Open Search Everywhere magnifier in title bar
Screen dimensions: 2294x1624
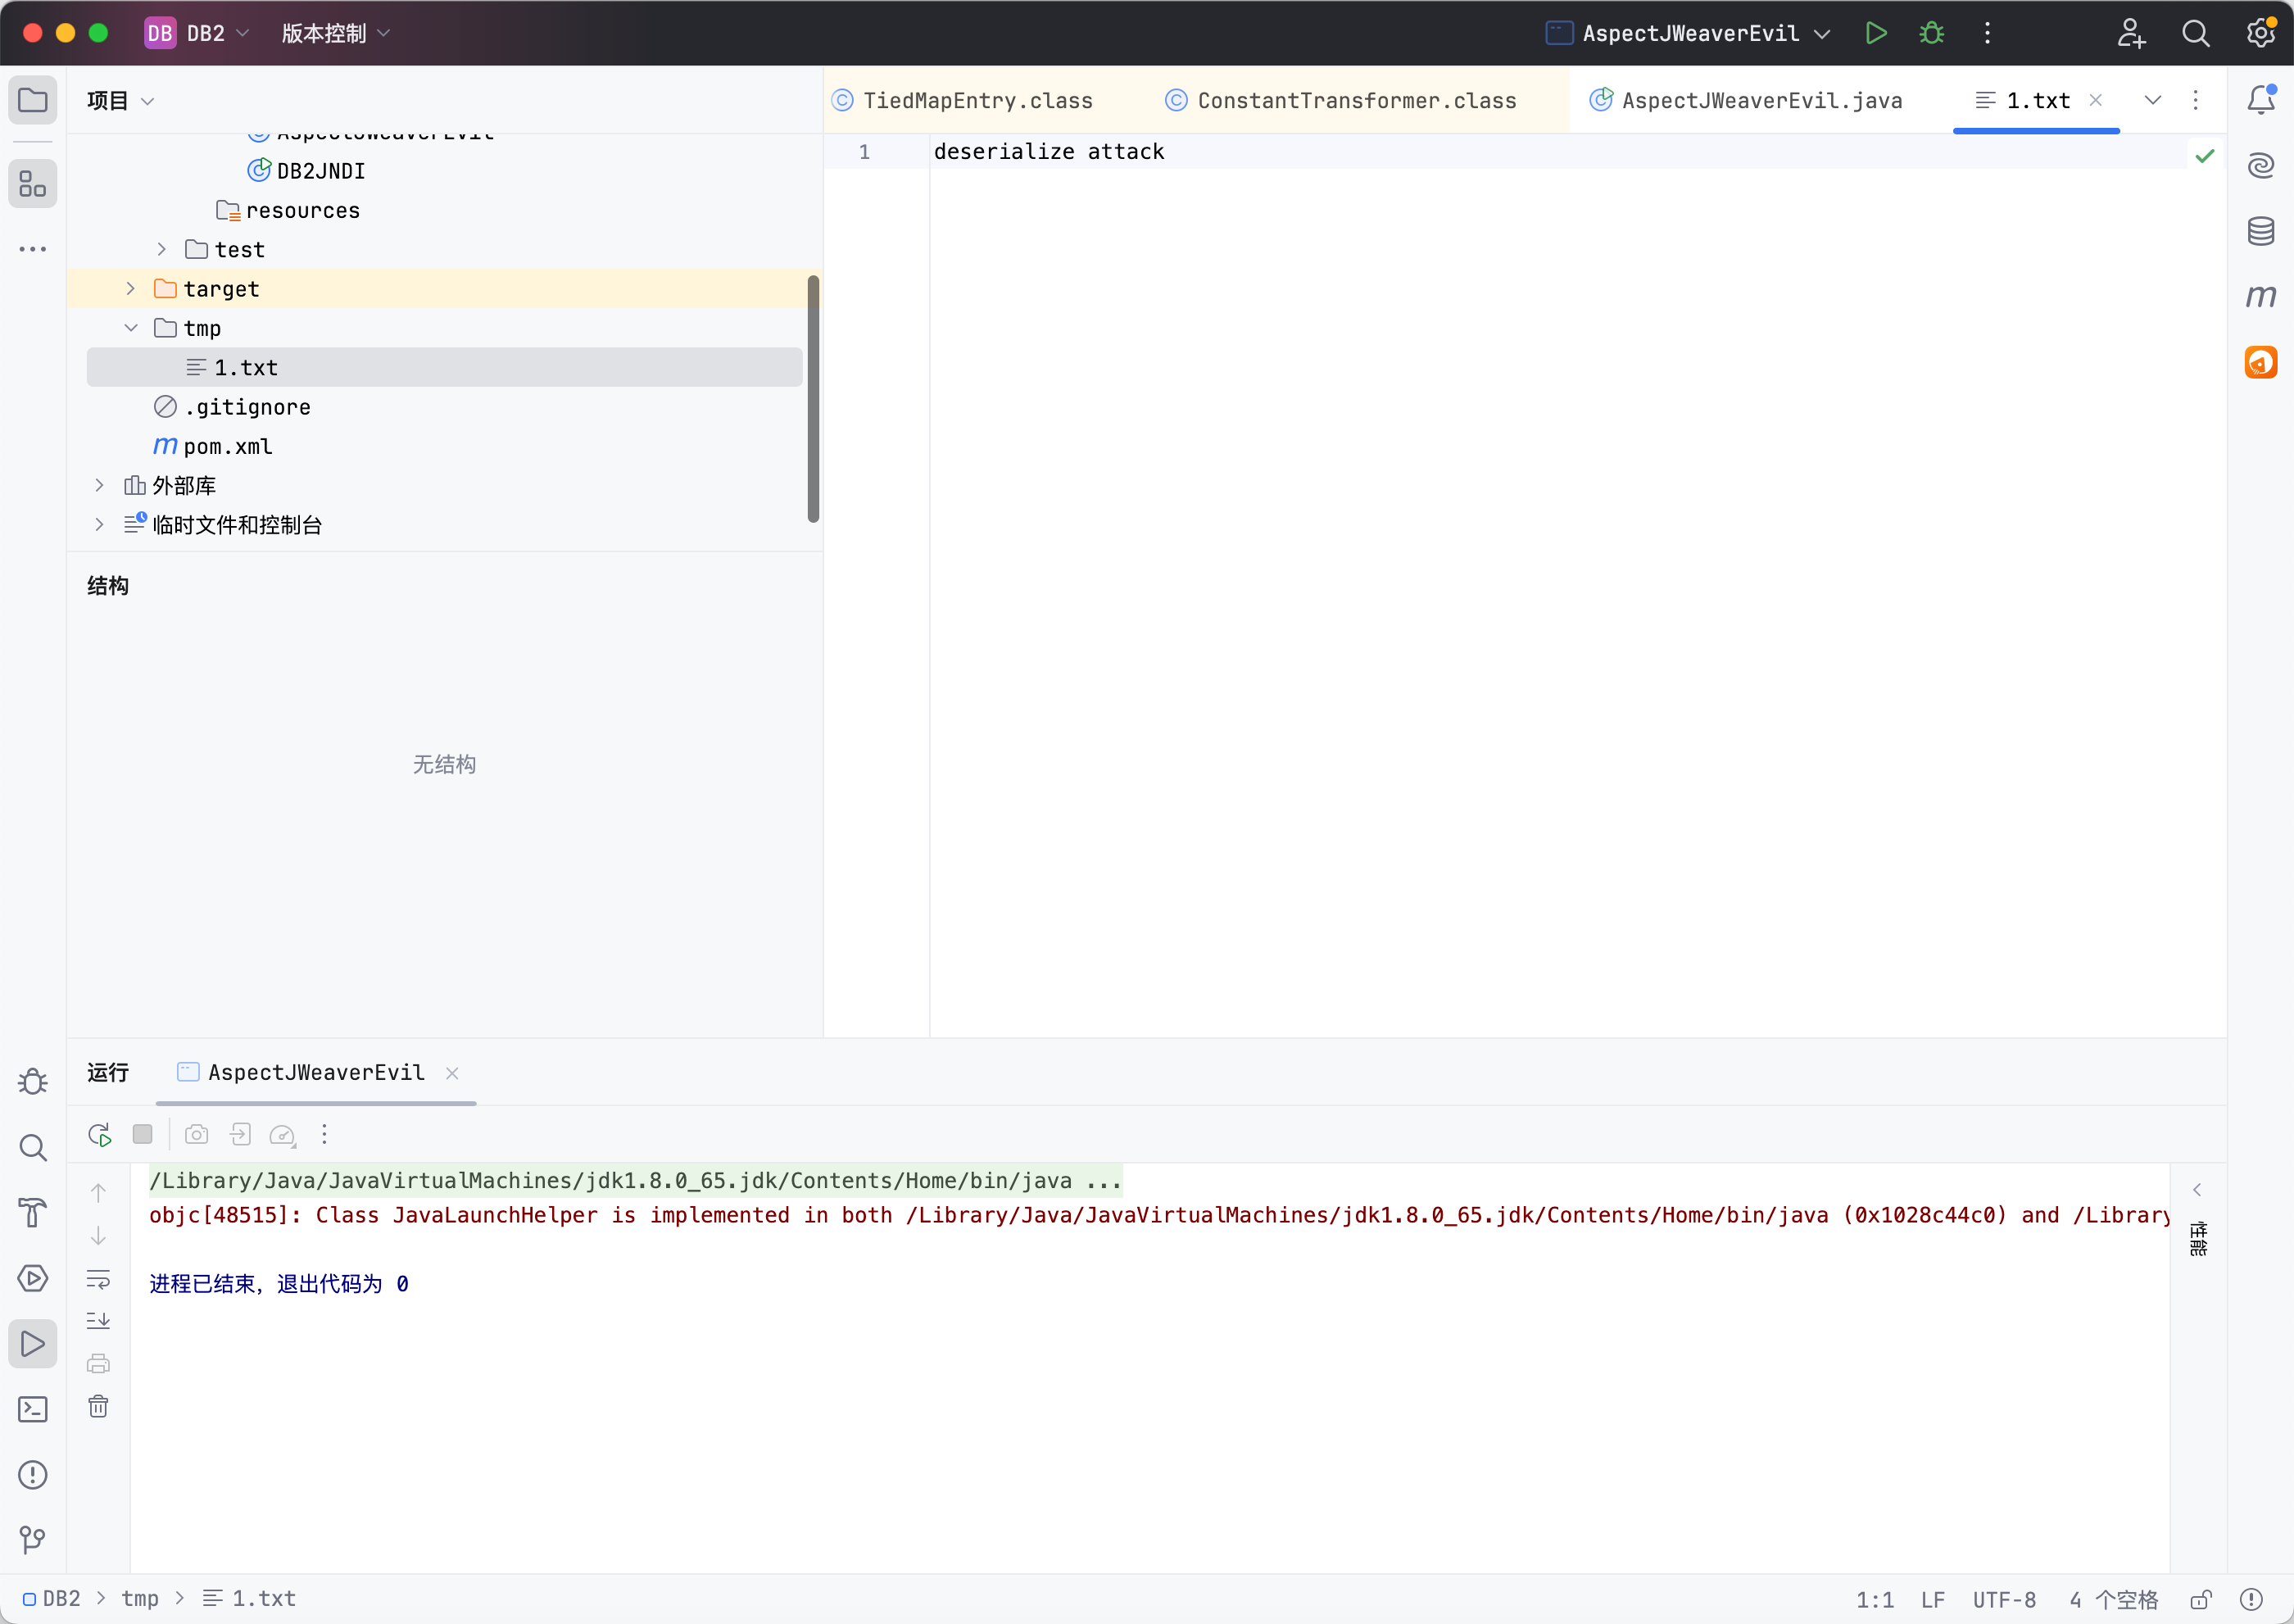(2195, 33)
